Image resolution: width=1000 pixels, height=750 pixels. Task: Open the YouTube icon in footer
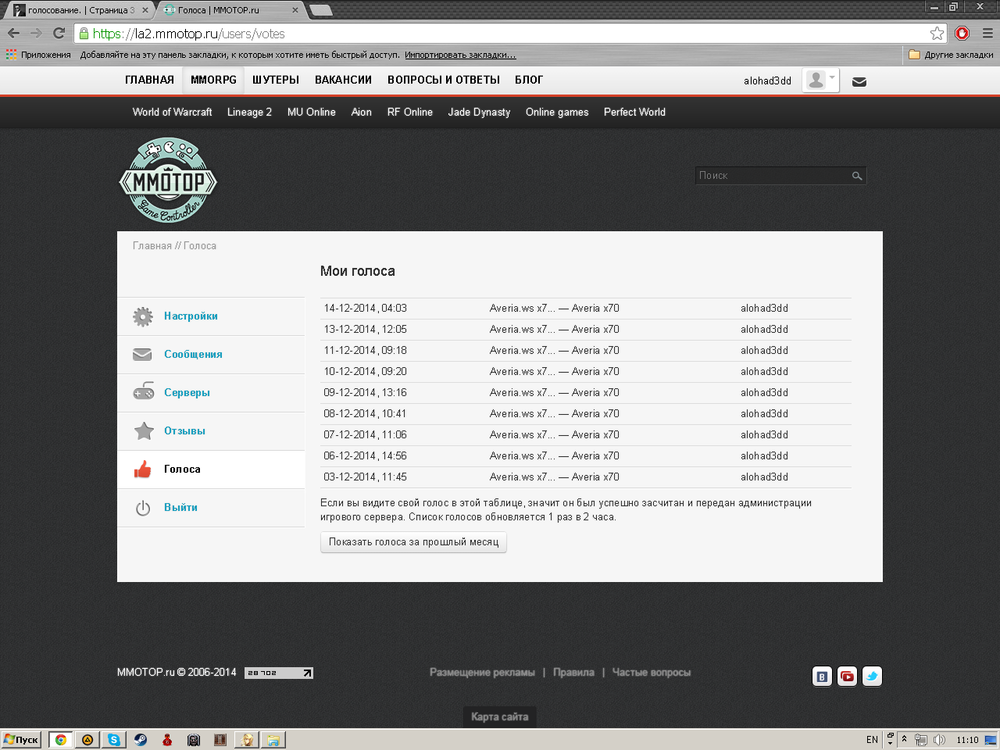pyautogui.click(x=847, y=677)
